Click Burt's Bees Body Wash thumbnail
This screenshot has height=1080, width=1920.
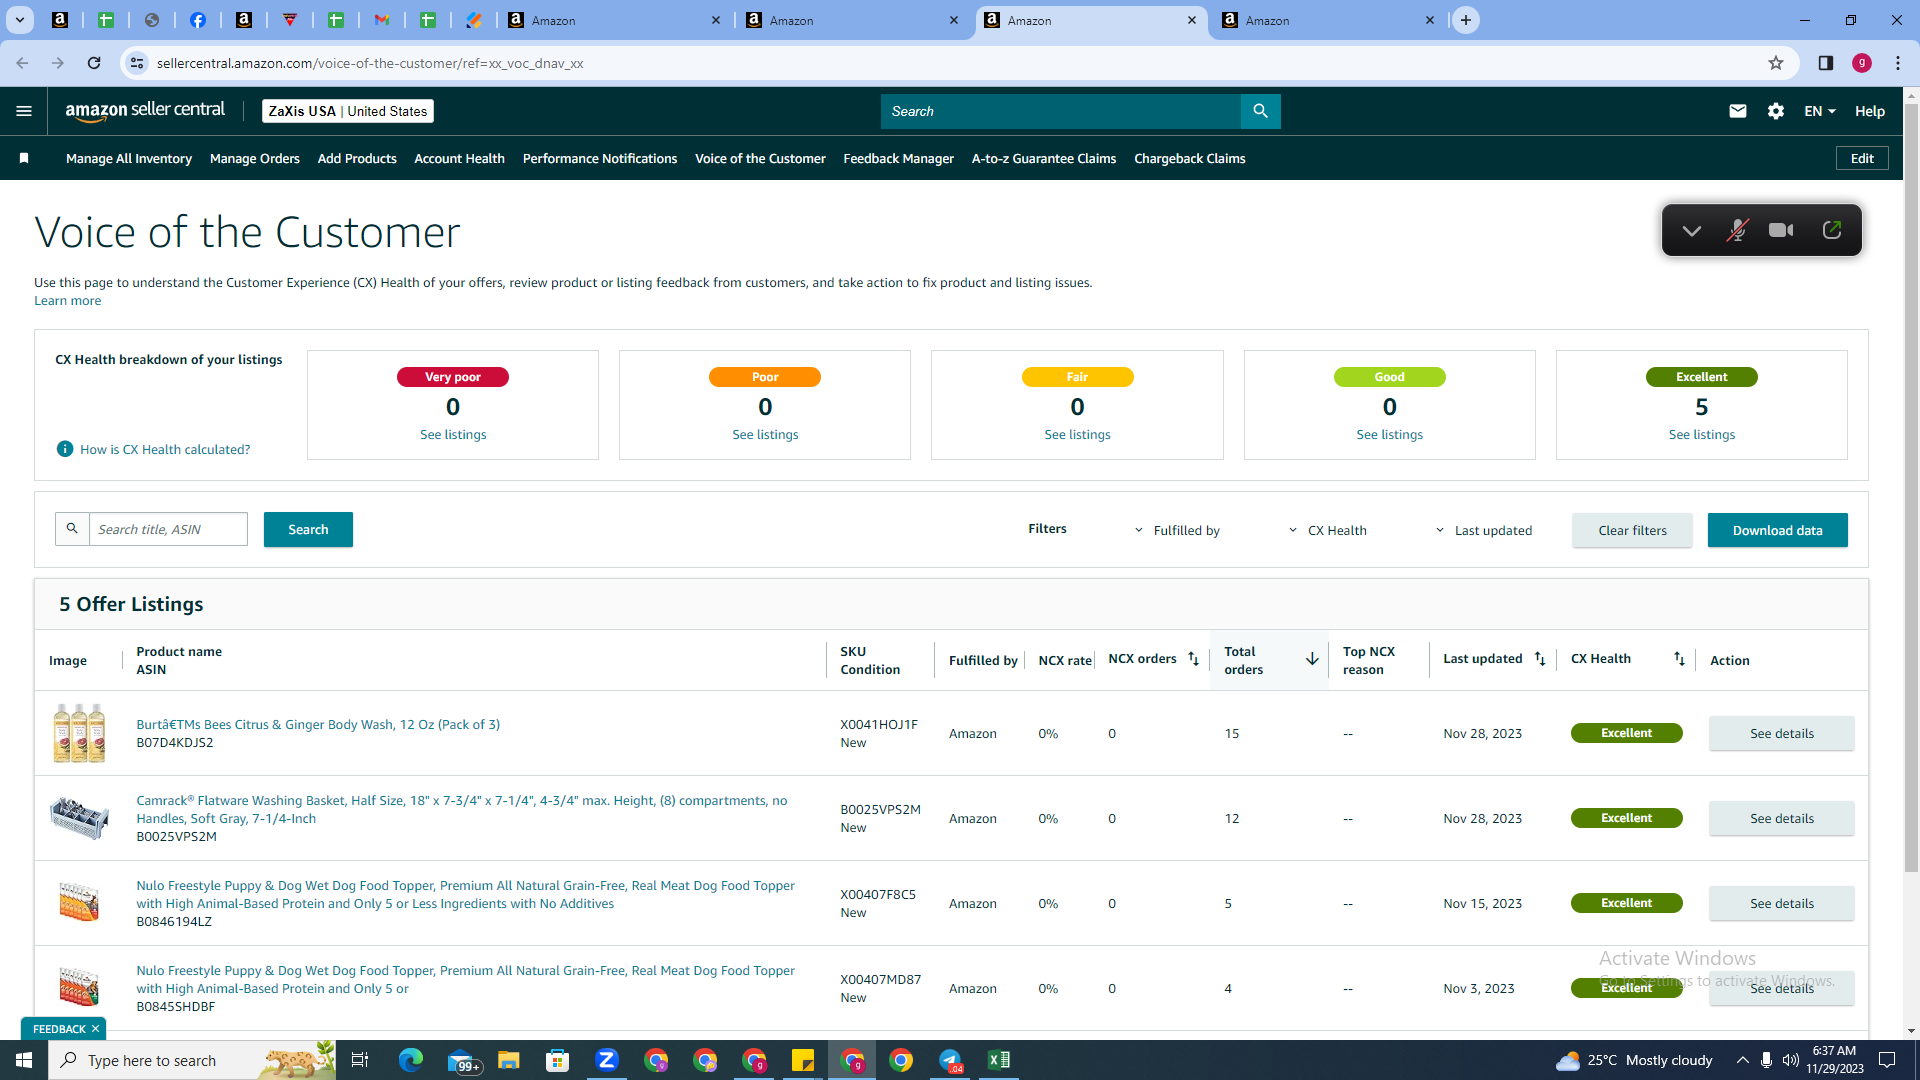(79, 733)
